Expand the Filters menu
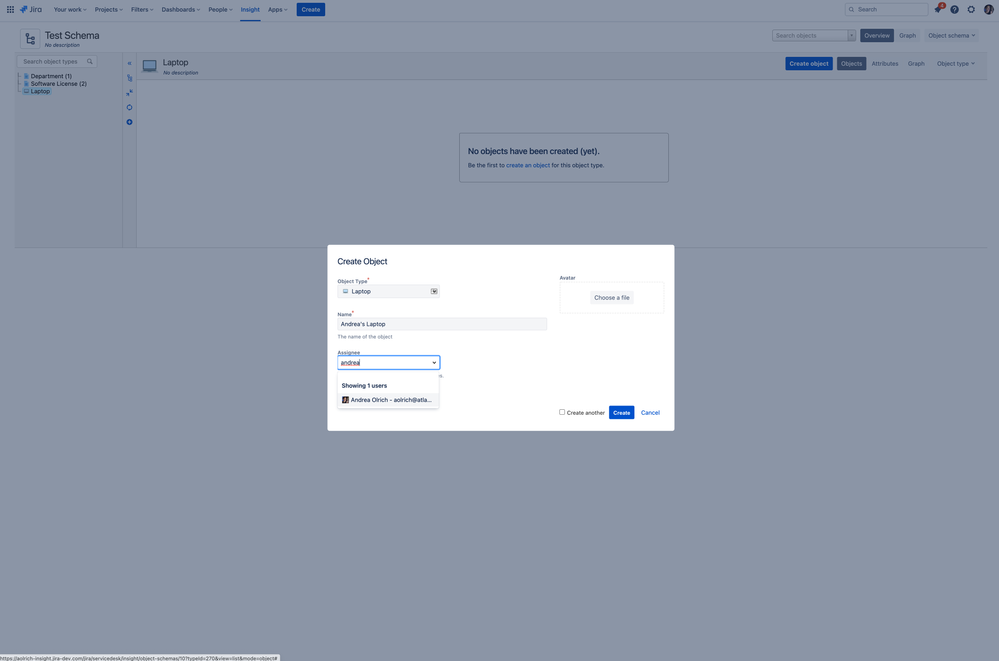Image resolution: width=999 pixels, height=661 pixels. 142,10
